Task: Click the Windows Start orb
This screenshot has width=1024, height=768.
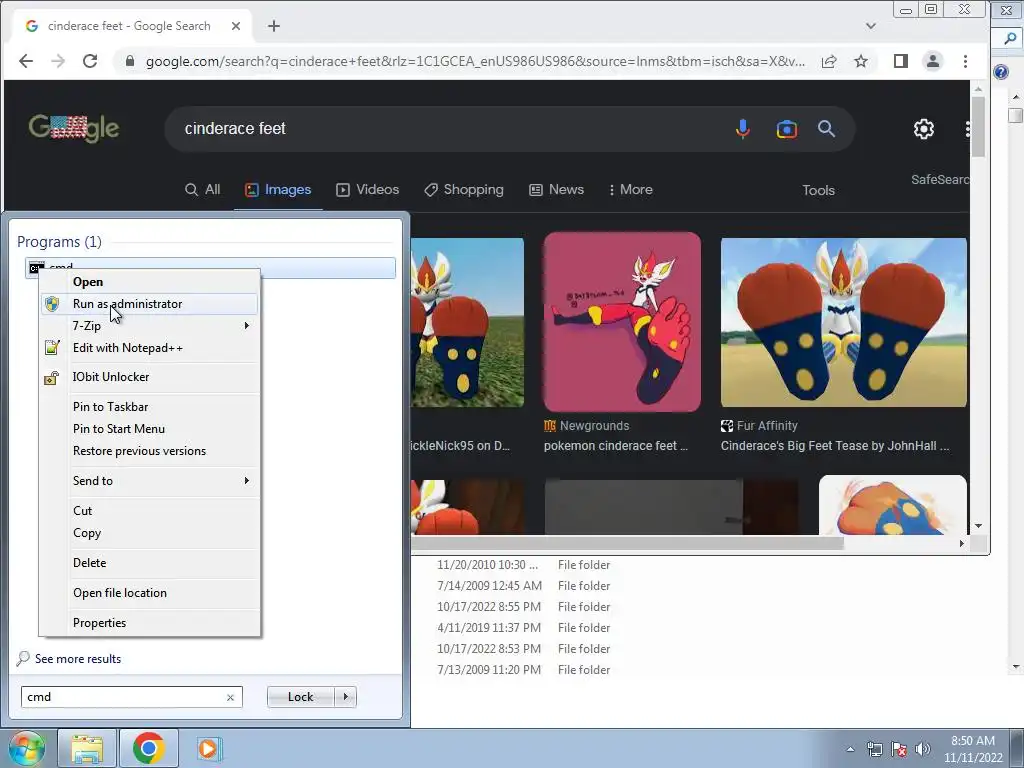Action: (x=26, y=748)
